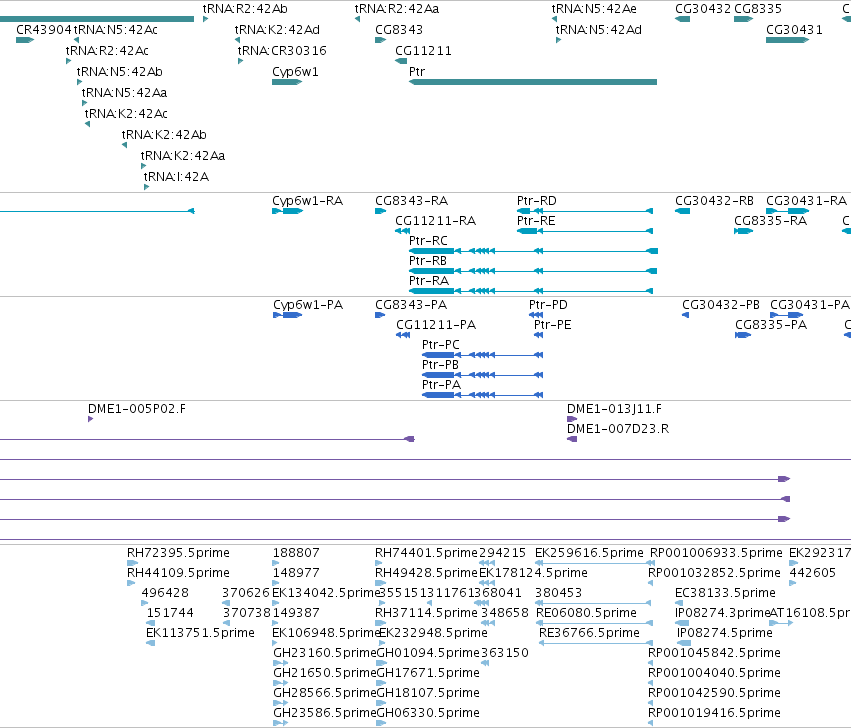851x728 pixels.
Task: Select tRNA:R2:42Ab label
Action: [245, 9]
